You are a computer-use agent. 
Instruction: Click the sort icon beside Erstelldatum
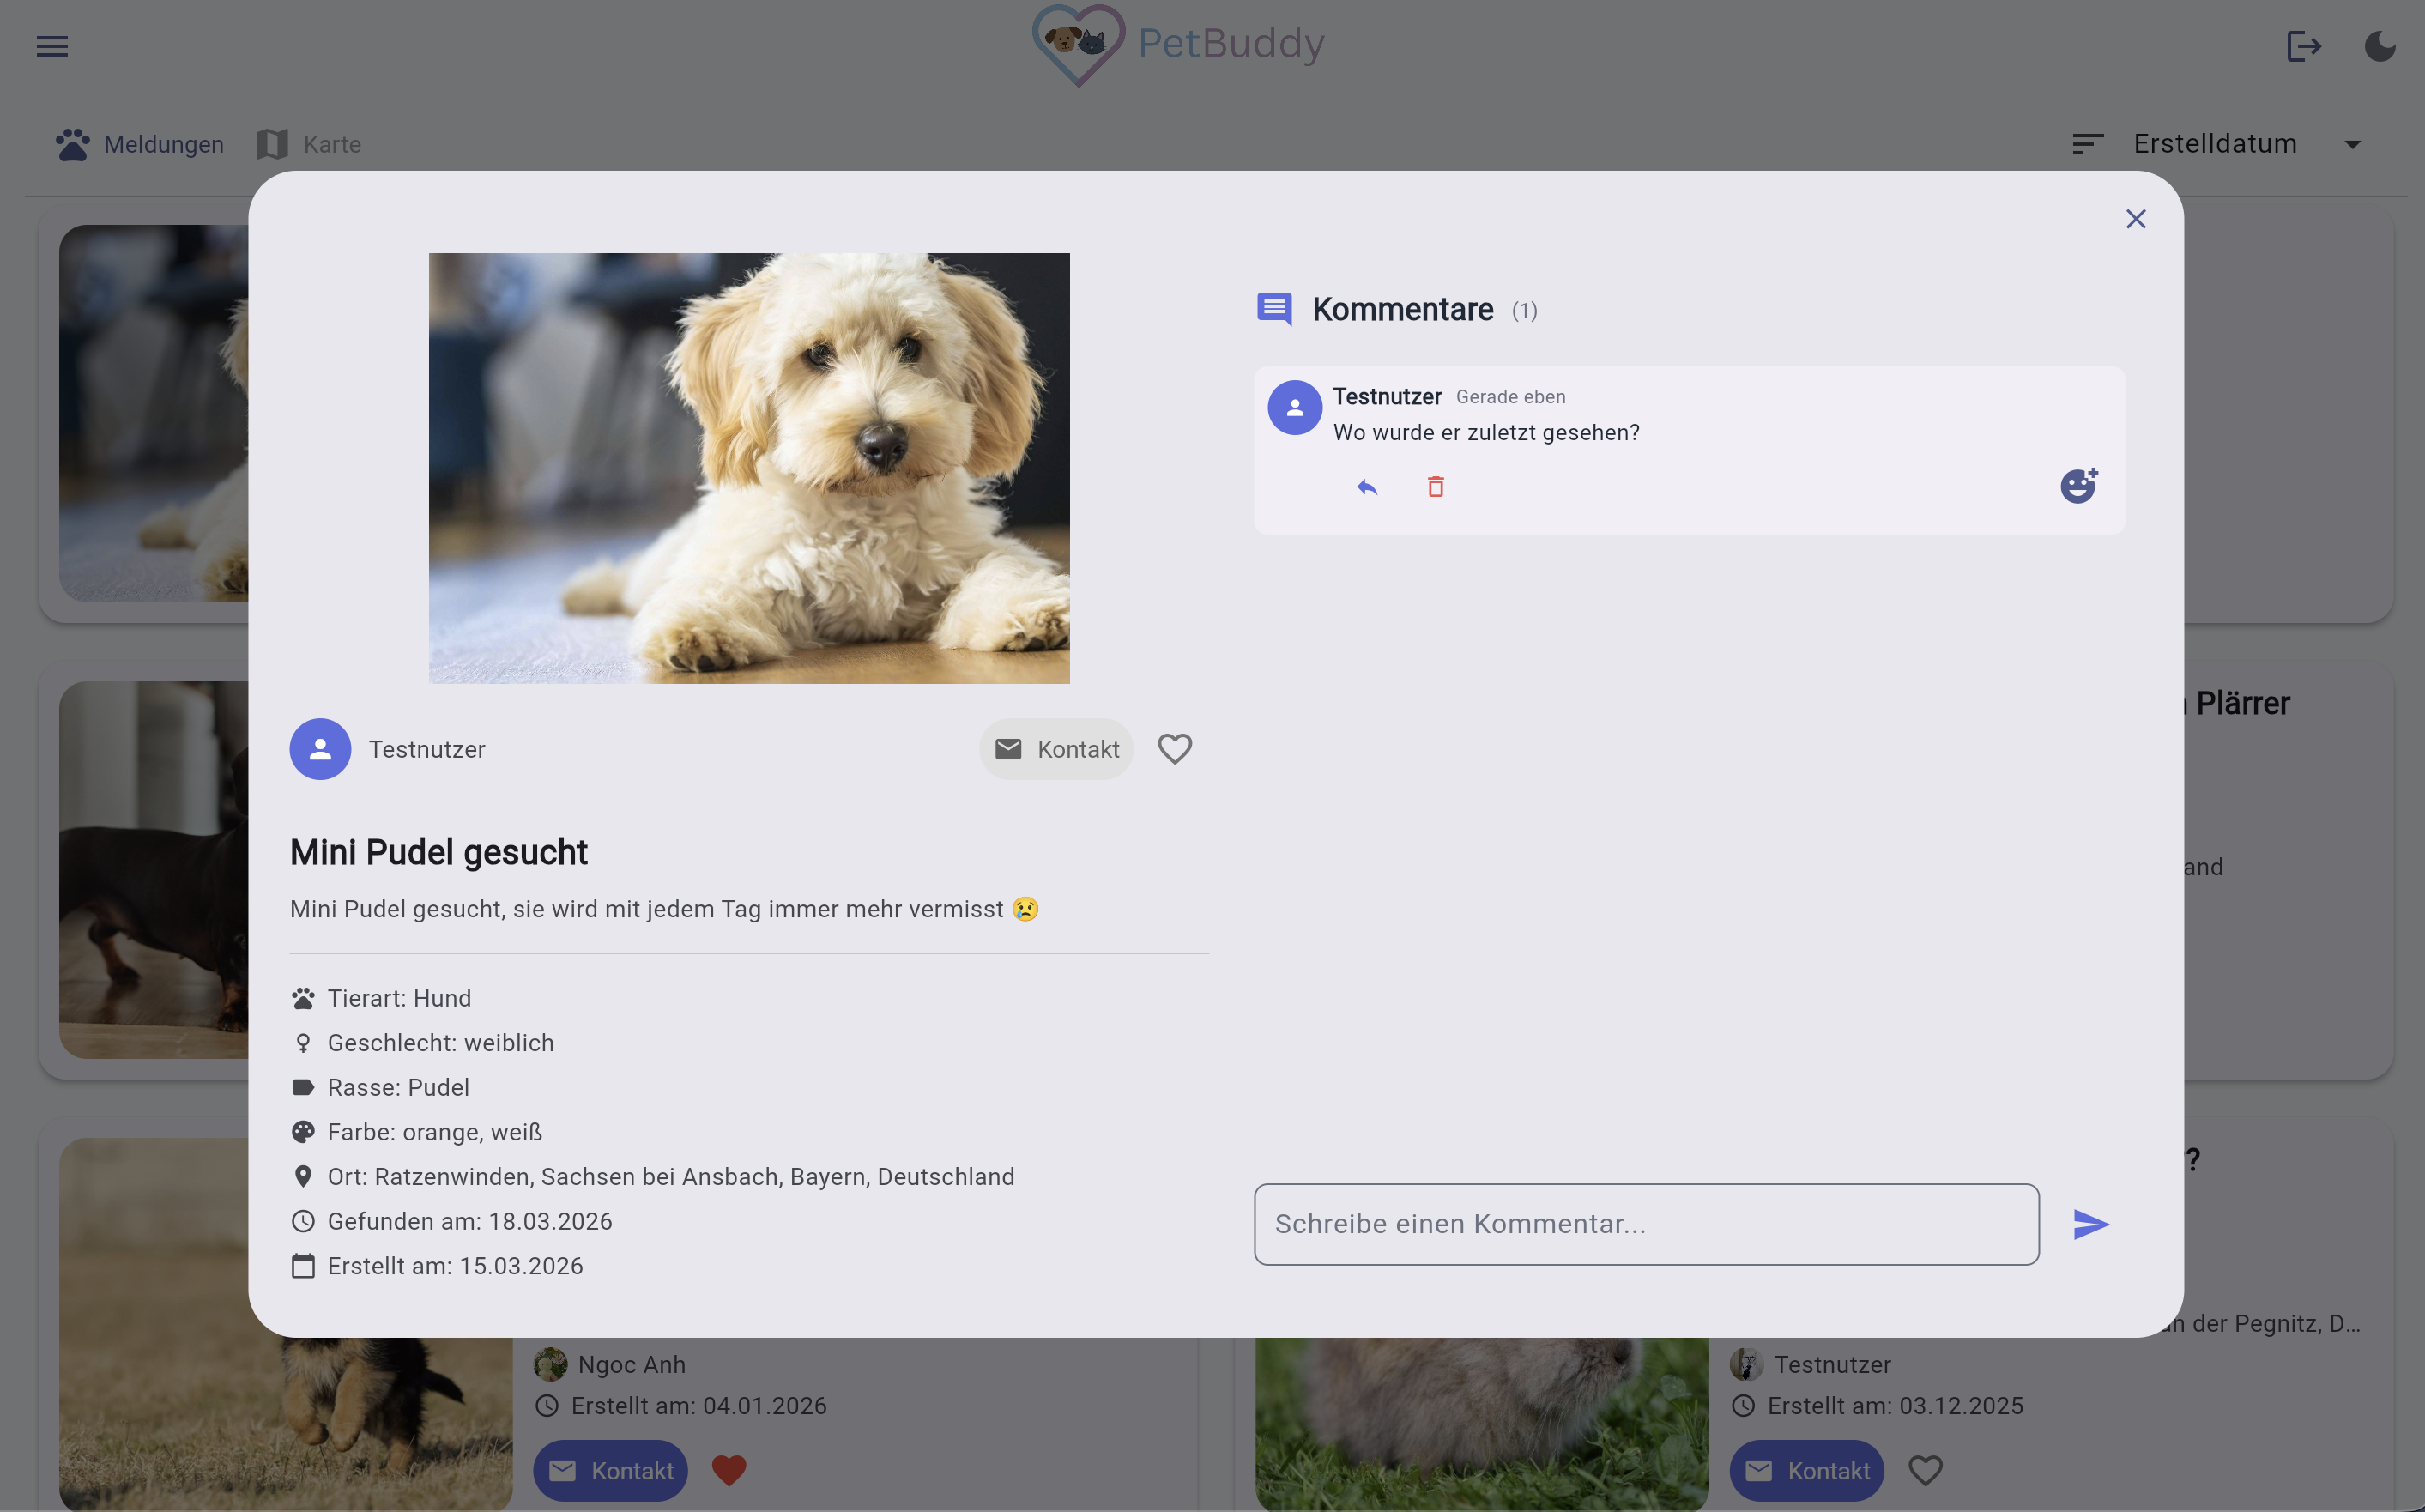pyautogui.click(x=2087, y=144)
